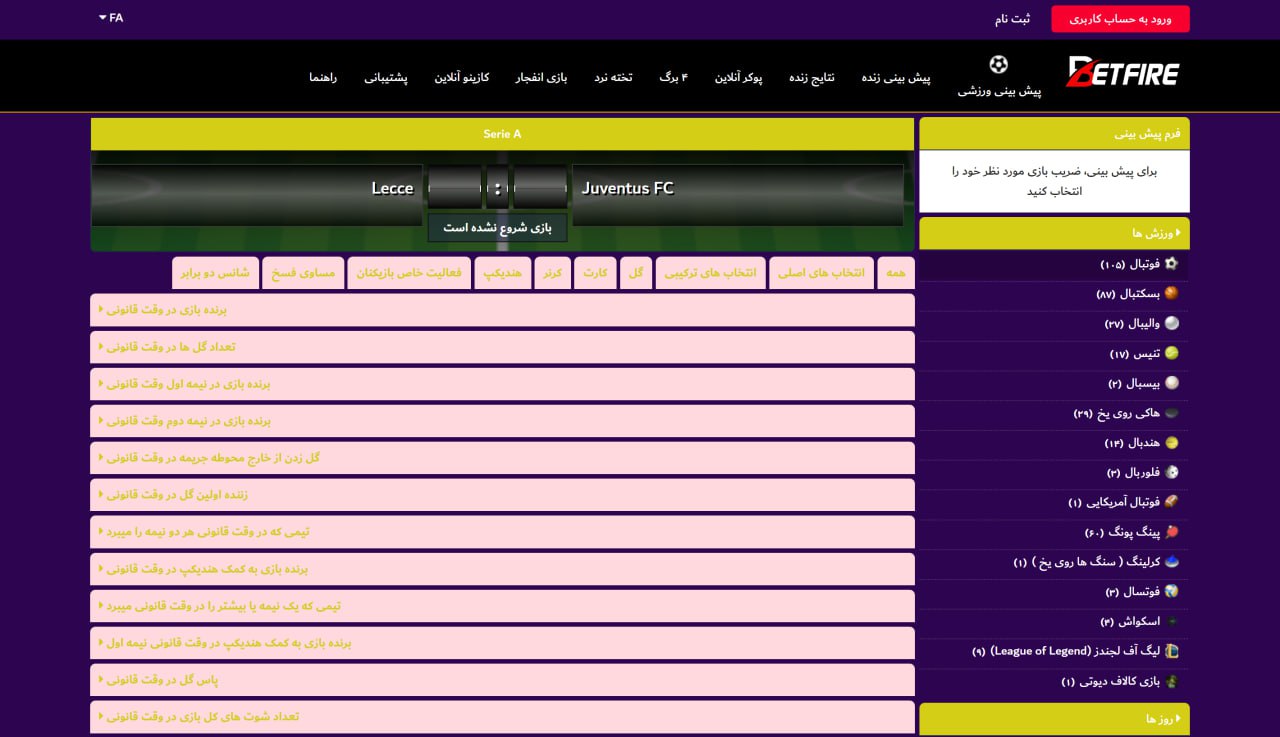This screenshot has height=737, width=1280.
Task: Click the BETFIRE logo
Action: coord(1122,73)
